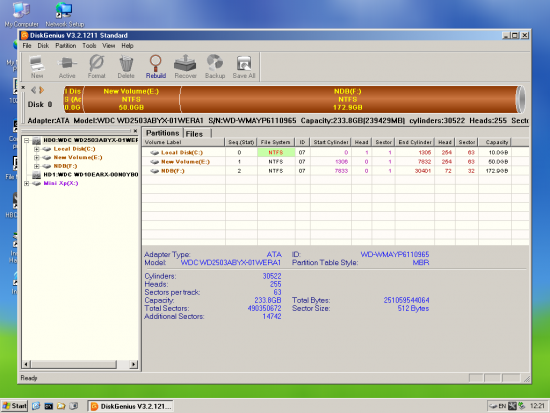Click the HD1 disk icon in tree
This screenshot has height=413, width=550.
point(36,174)
